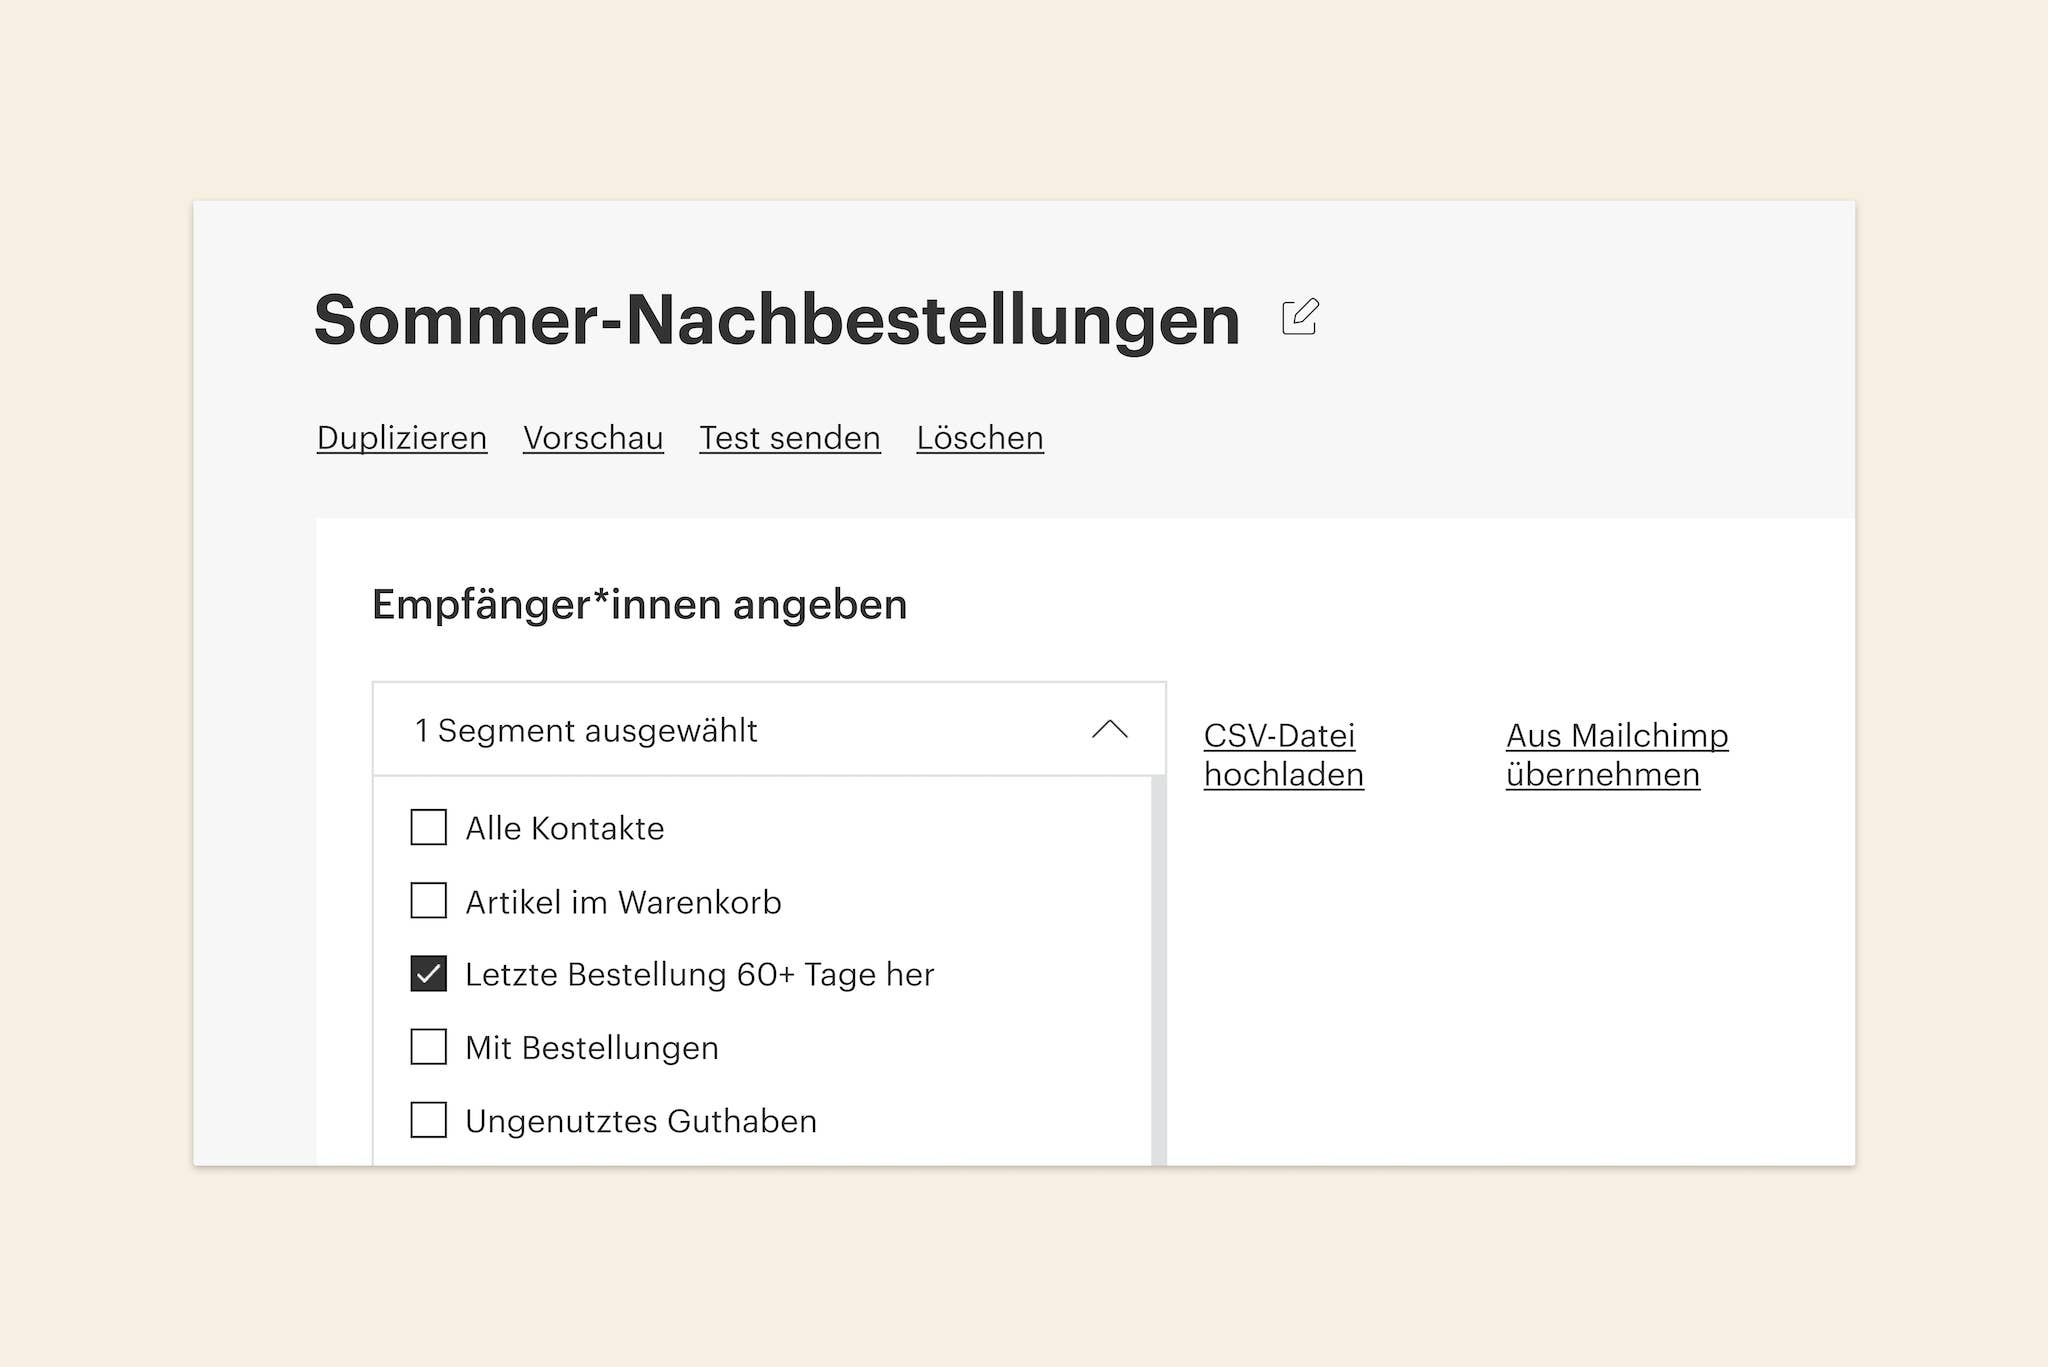Open the '1 Segment ausgewählt' dropdown field
This screenshot has height=1367, width=2048.
[x=700, y=730]
